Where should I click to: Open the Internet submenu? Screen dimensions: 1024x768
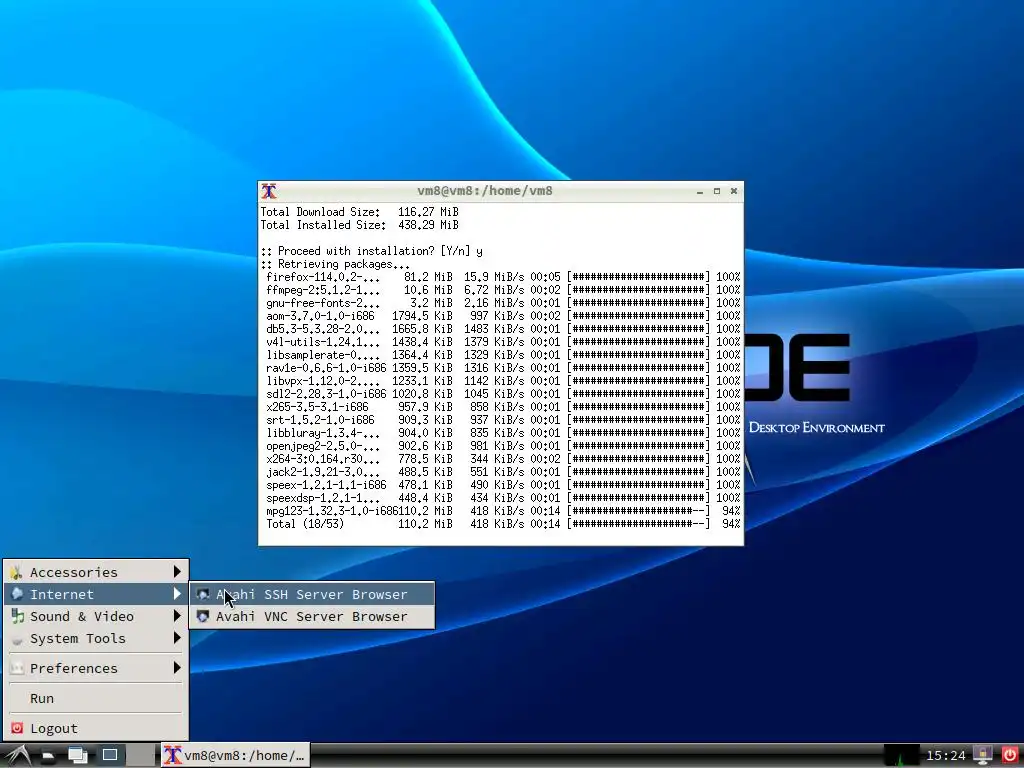(96, 594)
